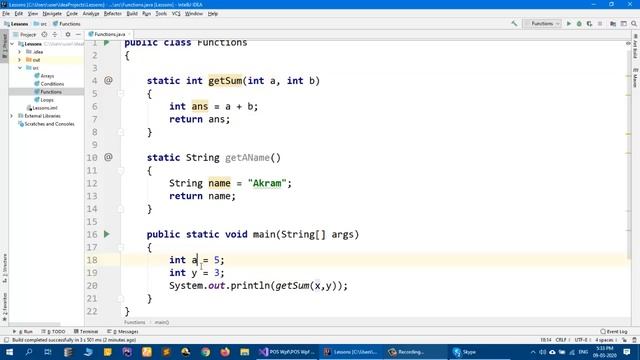Image resolution: width=640 pixels, height=360 pixels.
Task: Click the Windows taskbar search icon
Action: tap(29, 352)
